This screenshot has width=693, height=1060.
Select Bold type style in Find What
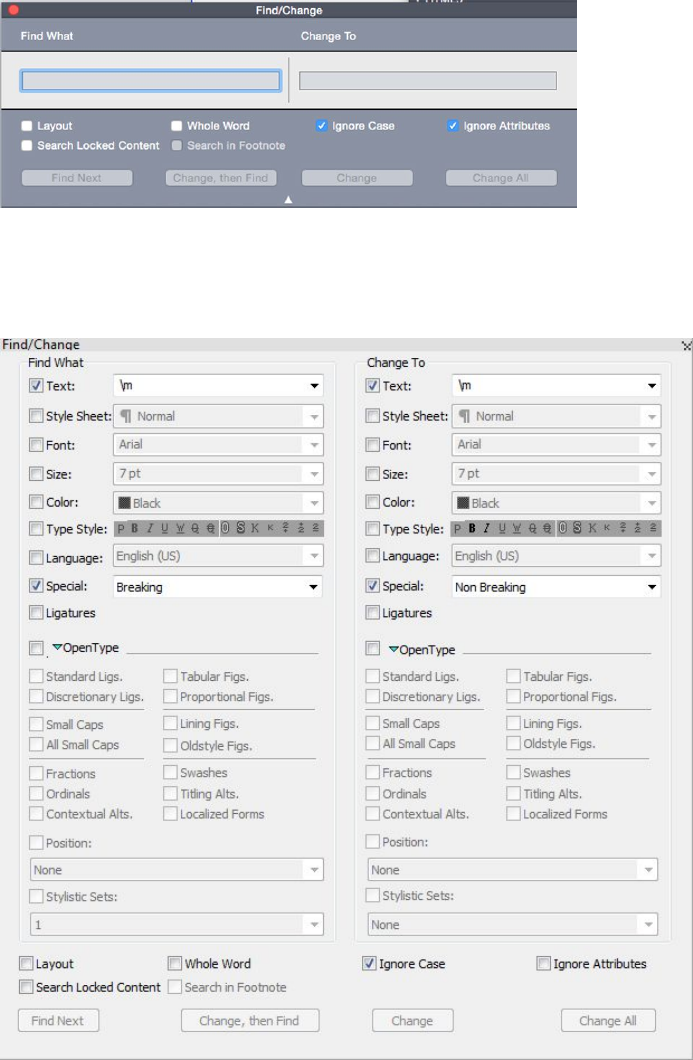[135, 529]
